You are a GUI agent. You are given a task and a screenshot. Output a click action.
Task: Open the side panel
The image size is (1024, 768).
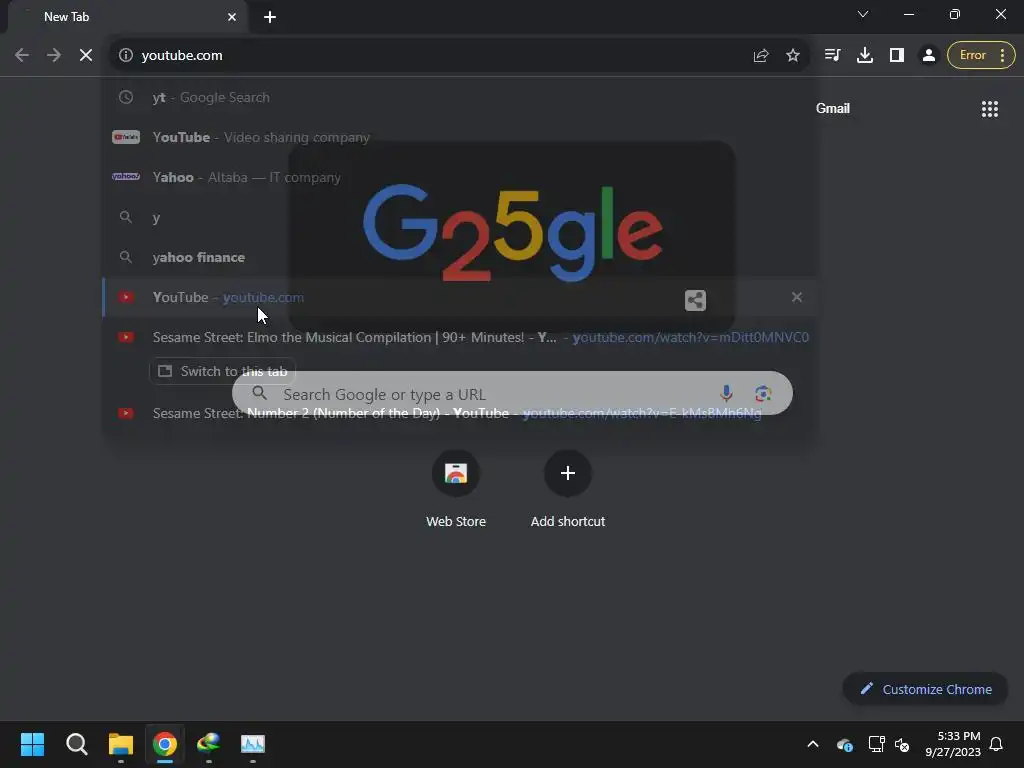click(897, 56)
